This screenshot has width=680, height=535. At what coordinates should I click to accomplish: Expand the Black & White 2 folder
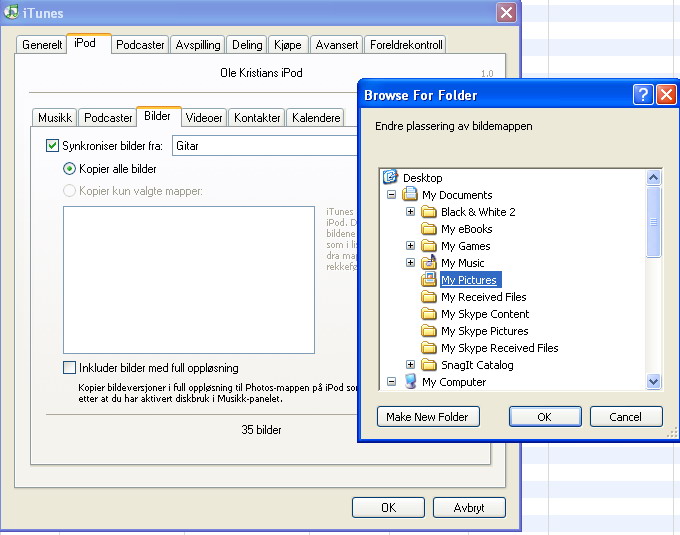click(410, 212)
